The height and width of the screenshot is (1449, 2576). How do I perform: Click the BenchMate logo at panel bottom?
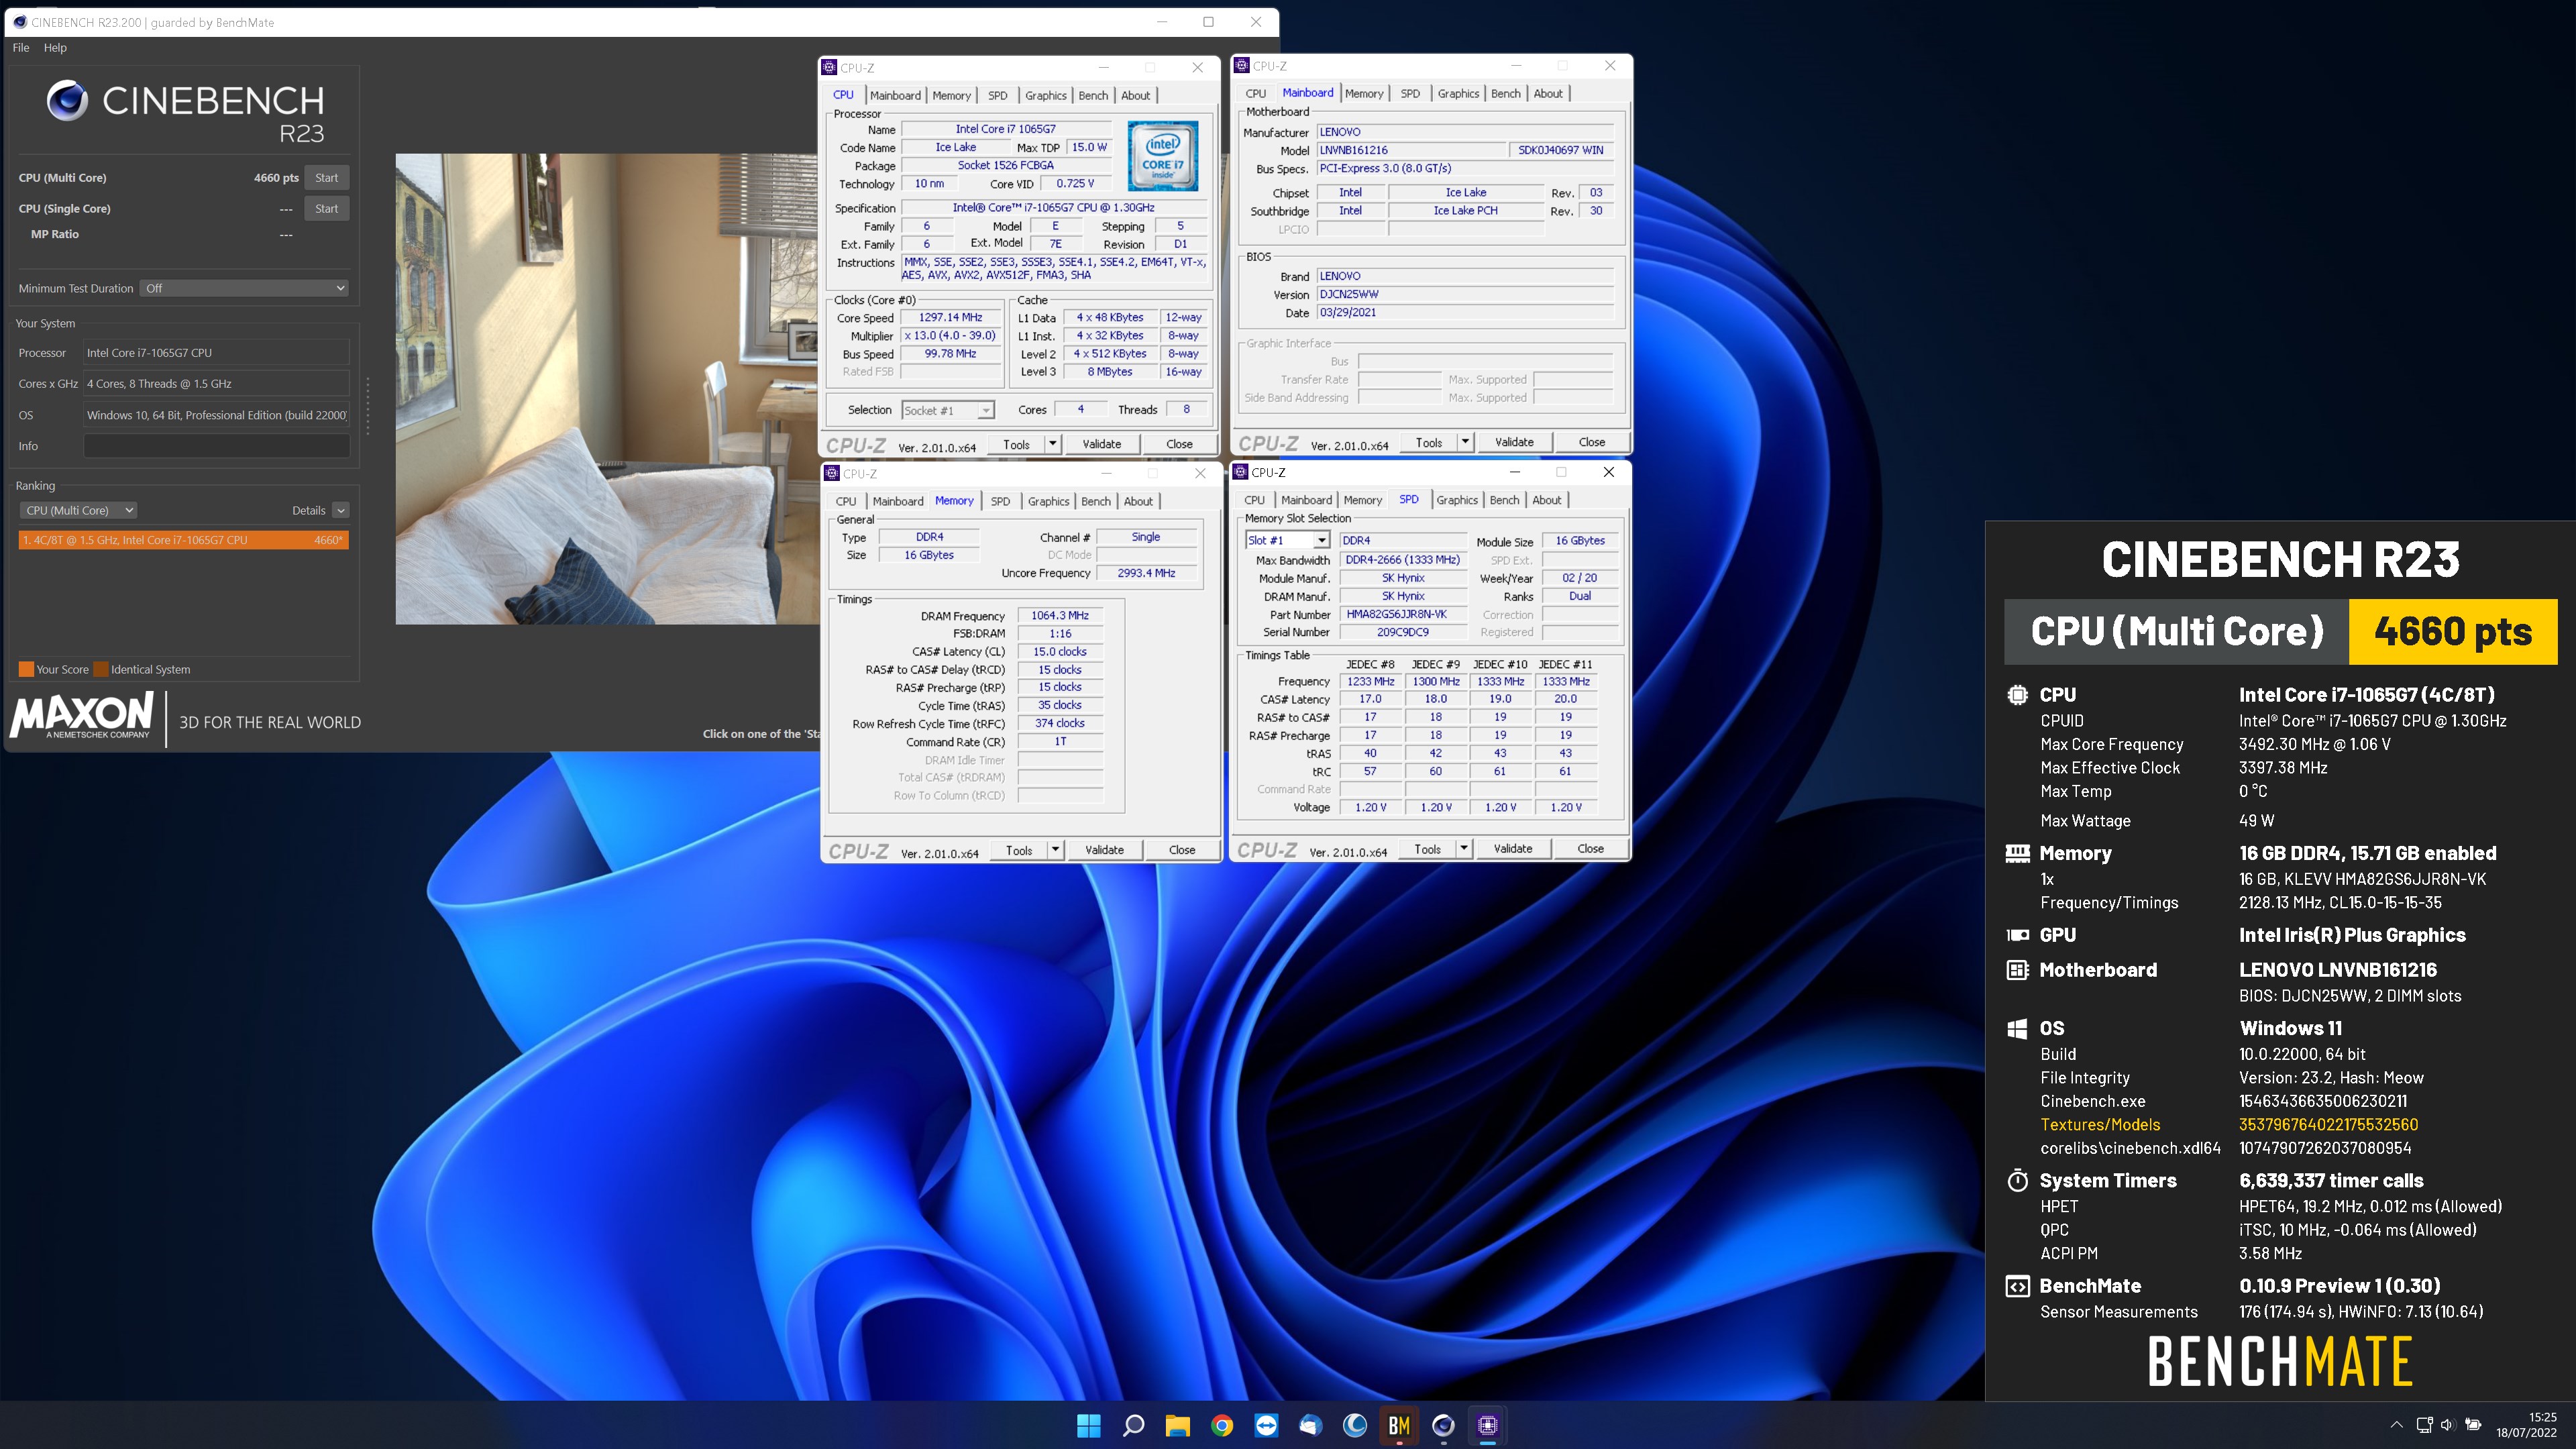point(2280,1361)
